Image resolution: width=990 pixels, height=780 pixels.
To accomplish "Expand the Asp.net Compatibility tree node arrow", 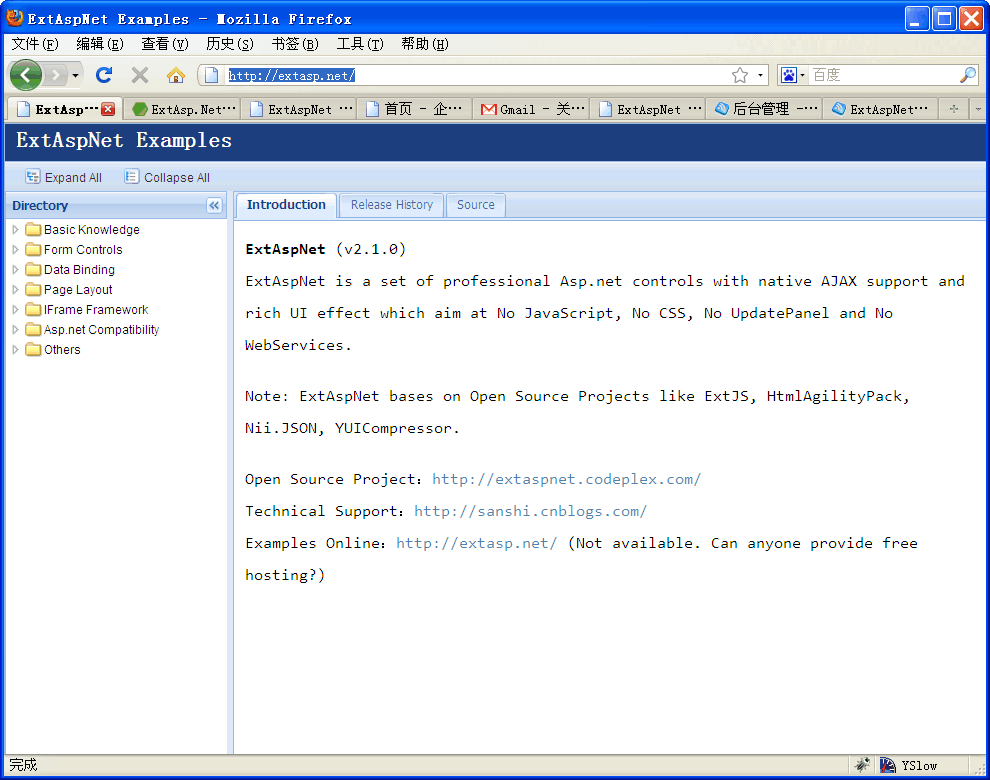I will tap(16, 330).
